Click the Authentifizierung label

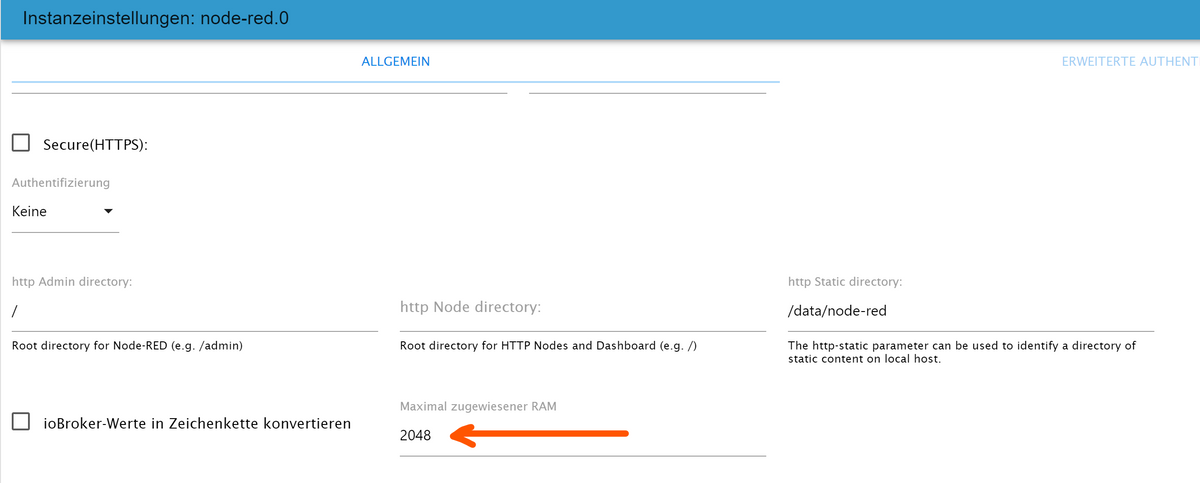click(x=61, y=183)
